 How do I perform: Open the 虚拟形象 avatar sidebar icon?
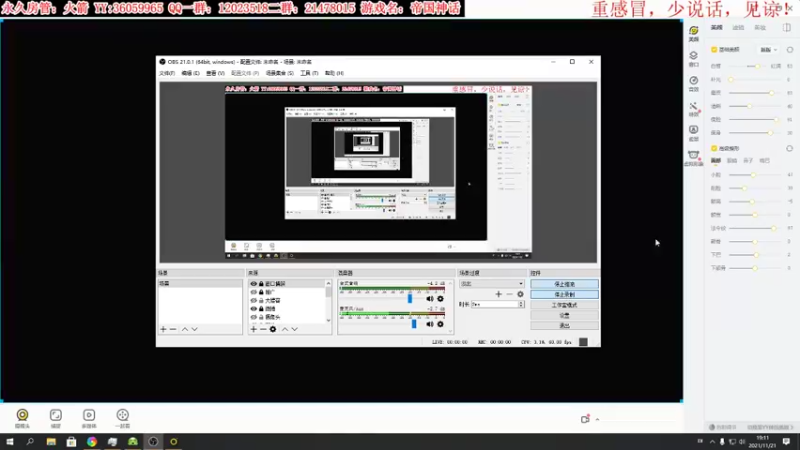(693, 158)
